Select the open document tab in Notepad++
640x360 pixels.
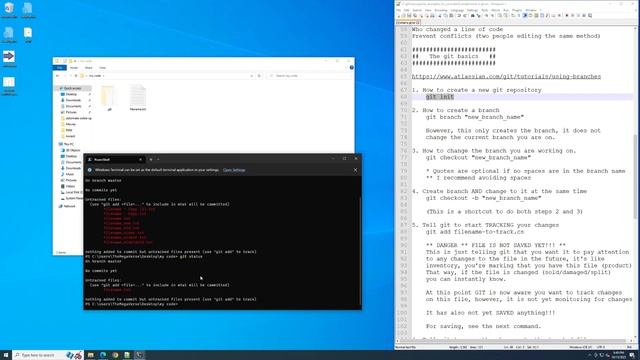tap(408, 22)
